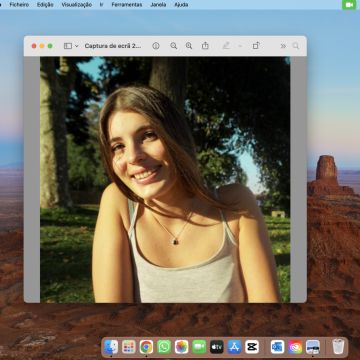Click the window title "Captura de ecrã 2..."
Screen dimensions: 360x360
[113, 46]
